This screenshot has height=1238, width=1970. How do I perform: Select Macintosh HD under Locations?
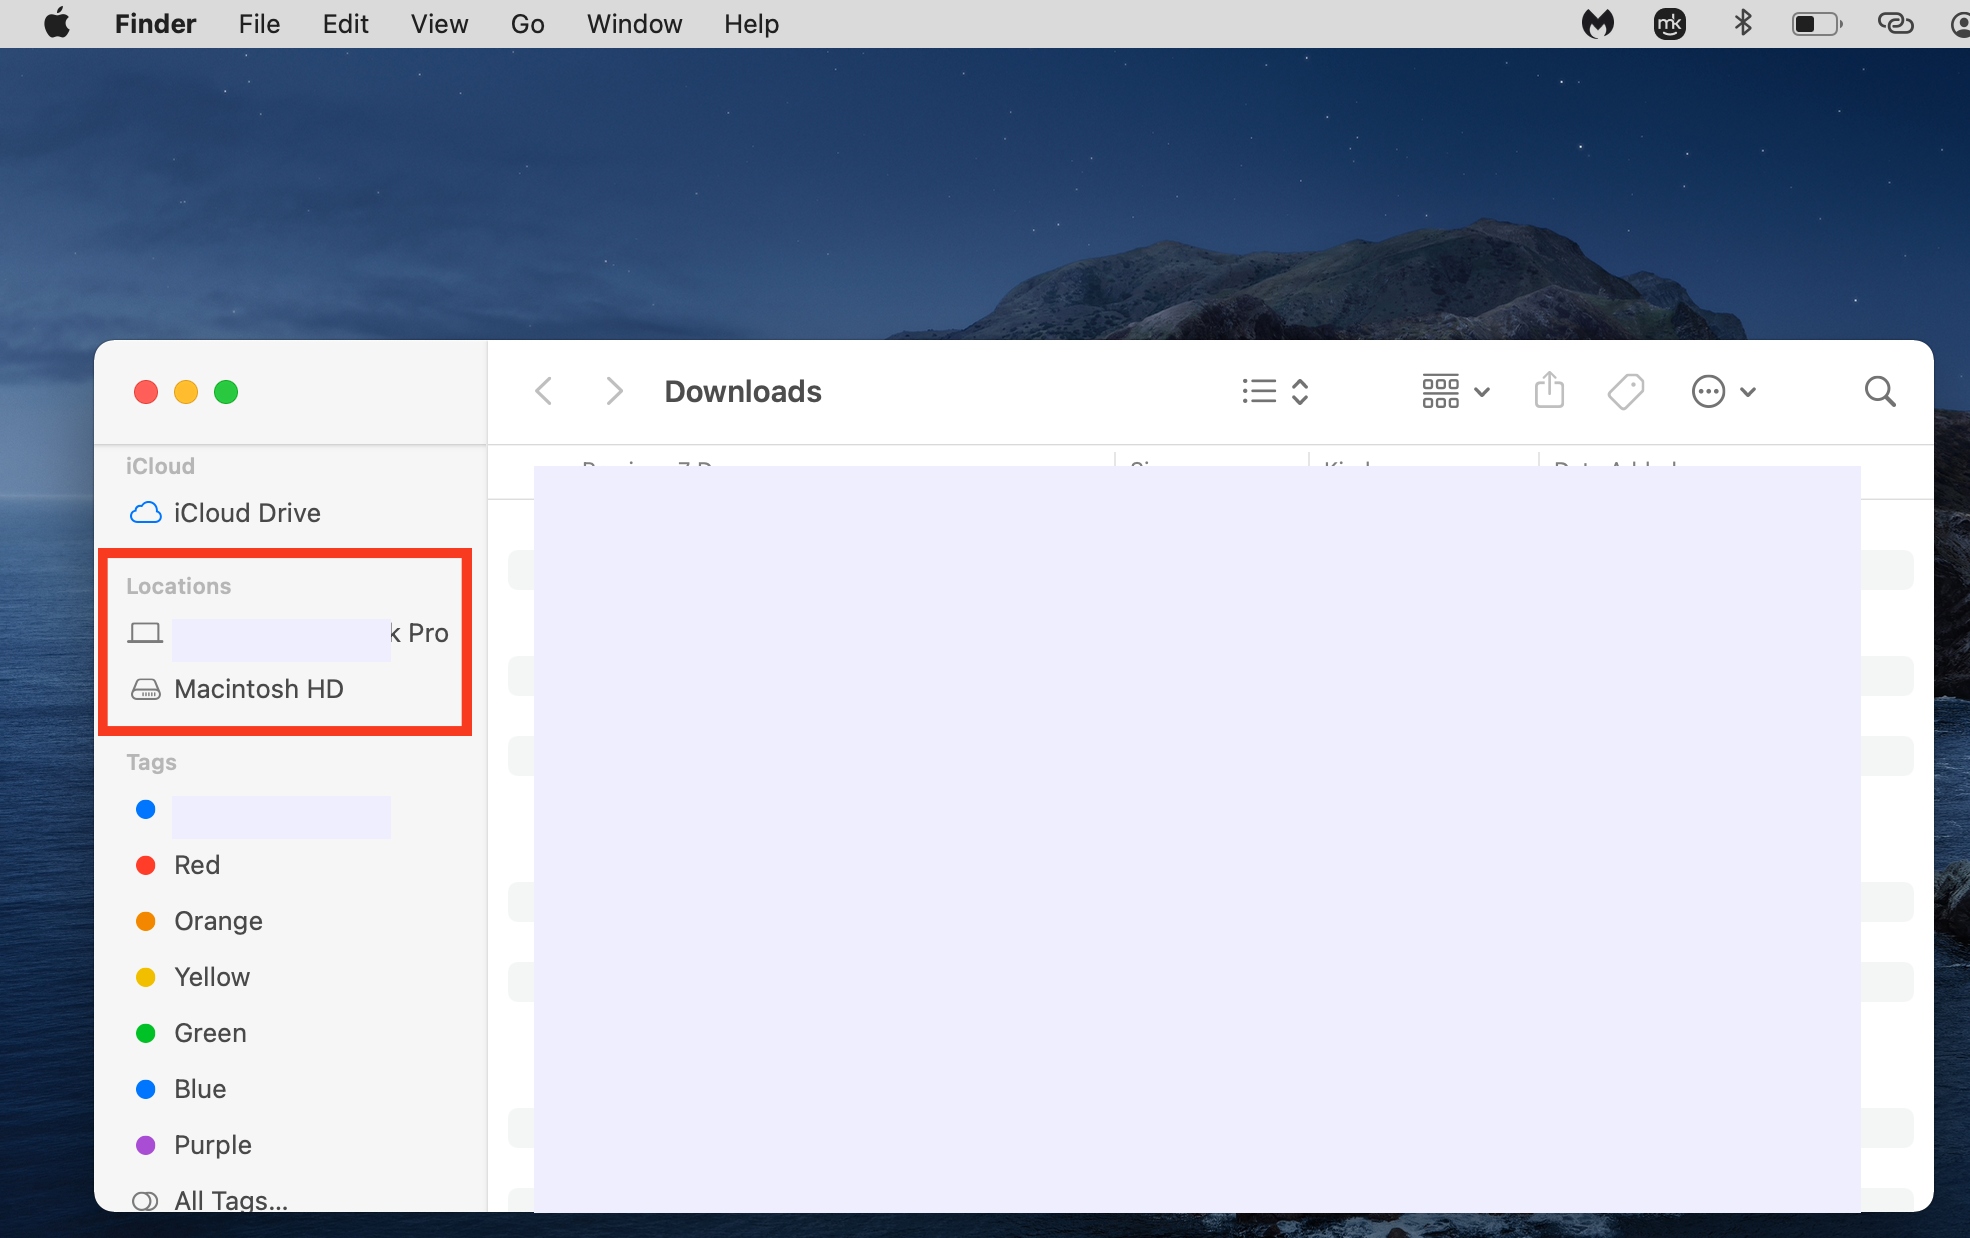coord(258,689)
